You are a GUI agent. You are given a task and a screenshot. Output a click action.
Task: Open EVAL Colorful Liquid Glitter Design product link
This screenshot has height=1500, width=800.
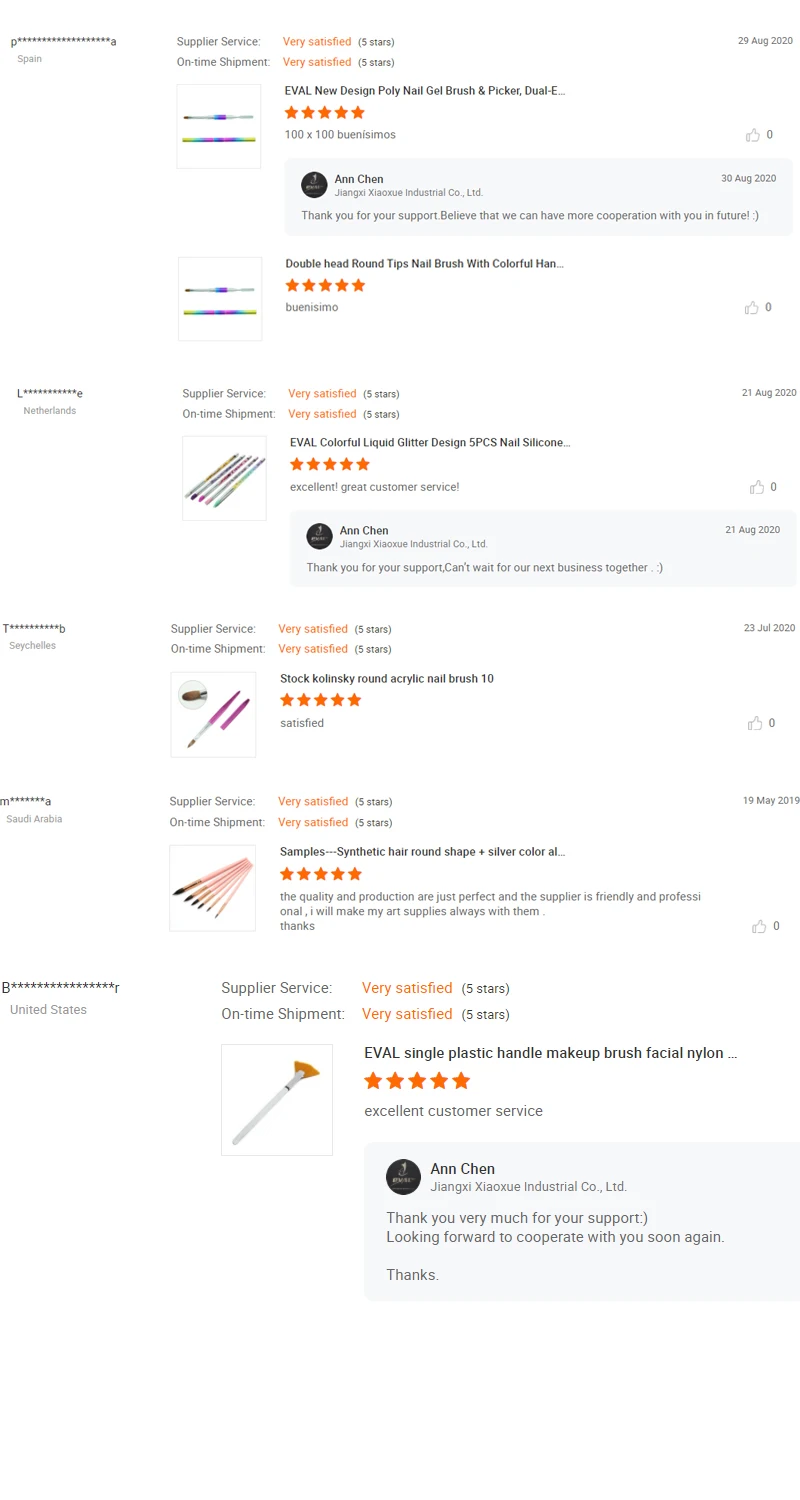point(430,442)
